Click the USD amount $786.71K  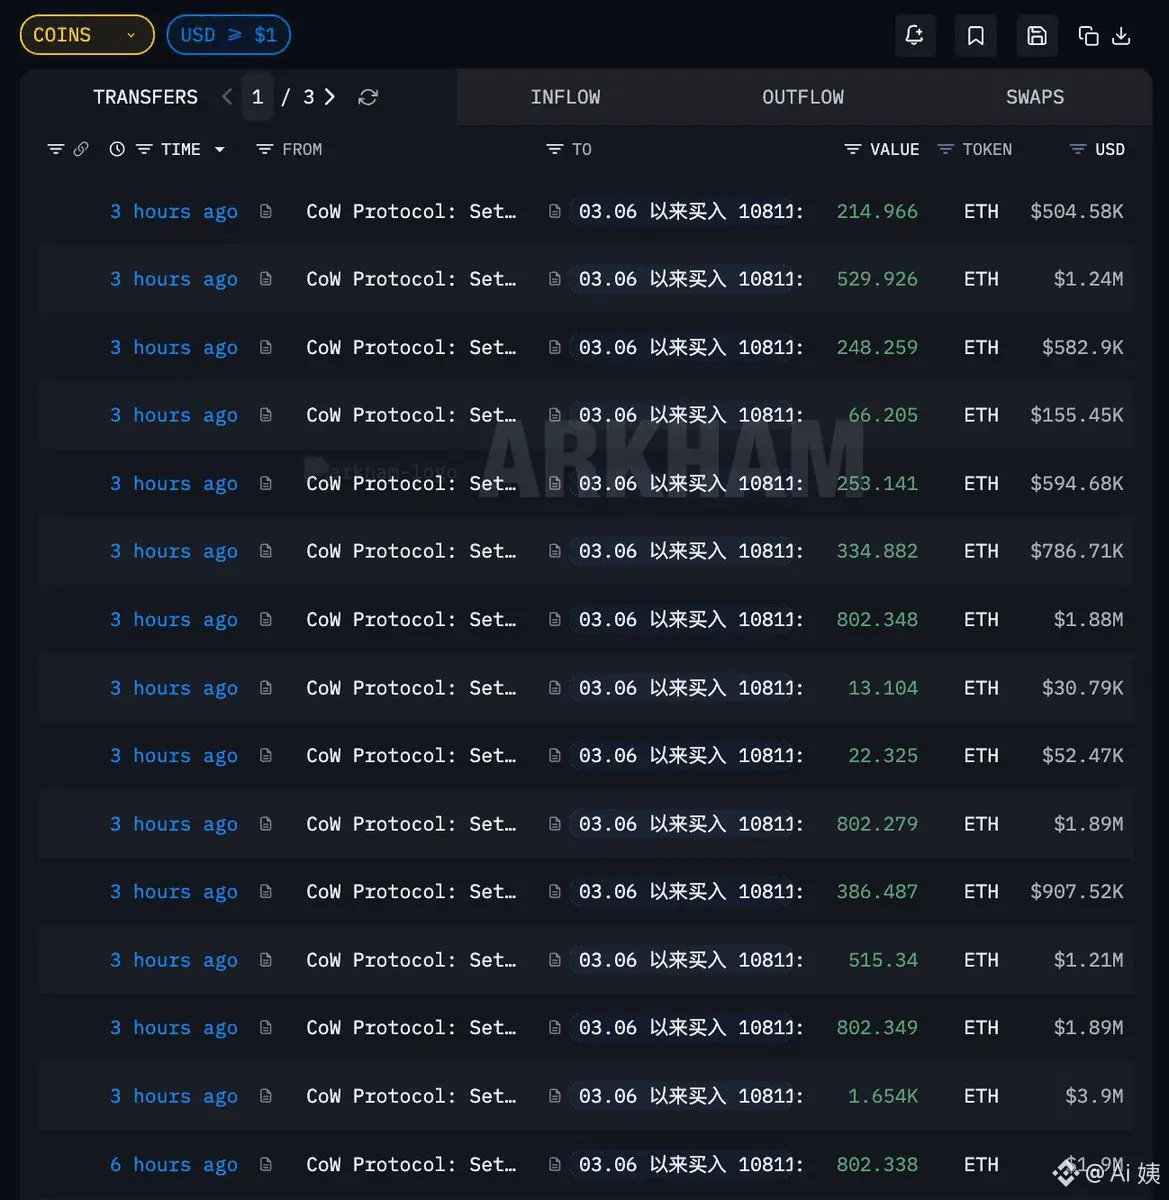[x=1077, y=551]
